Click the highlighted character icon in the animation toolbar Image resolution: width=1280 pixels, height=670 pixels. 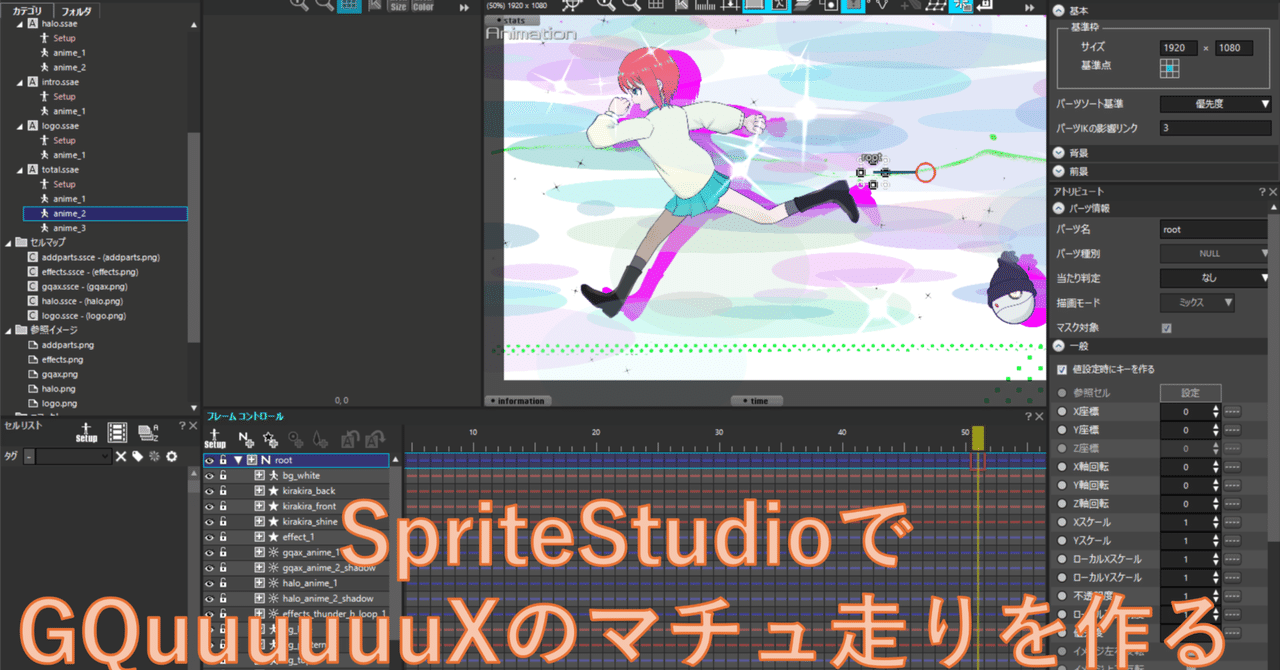779,5
